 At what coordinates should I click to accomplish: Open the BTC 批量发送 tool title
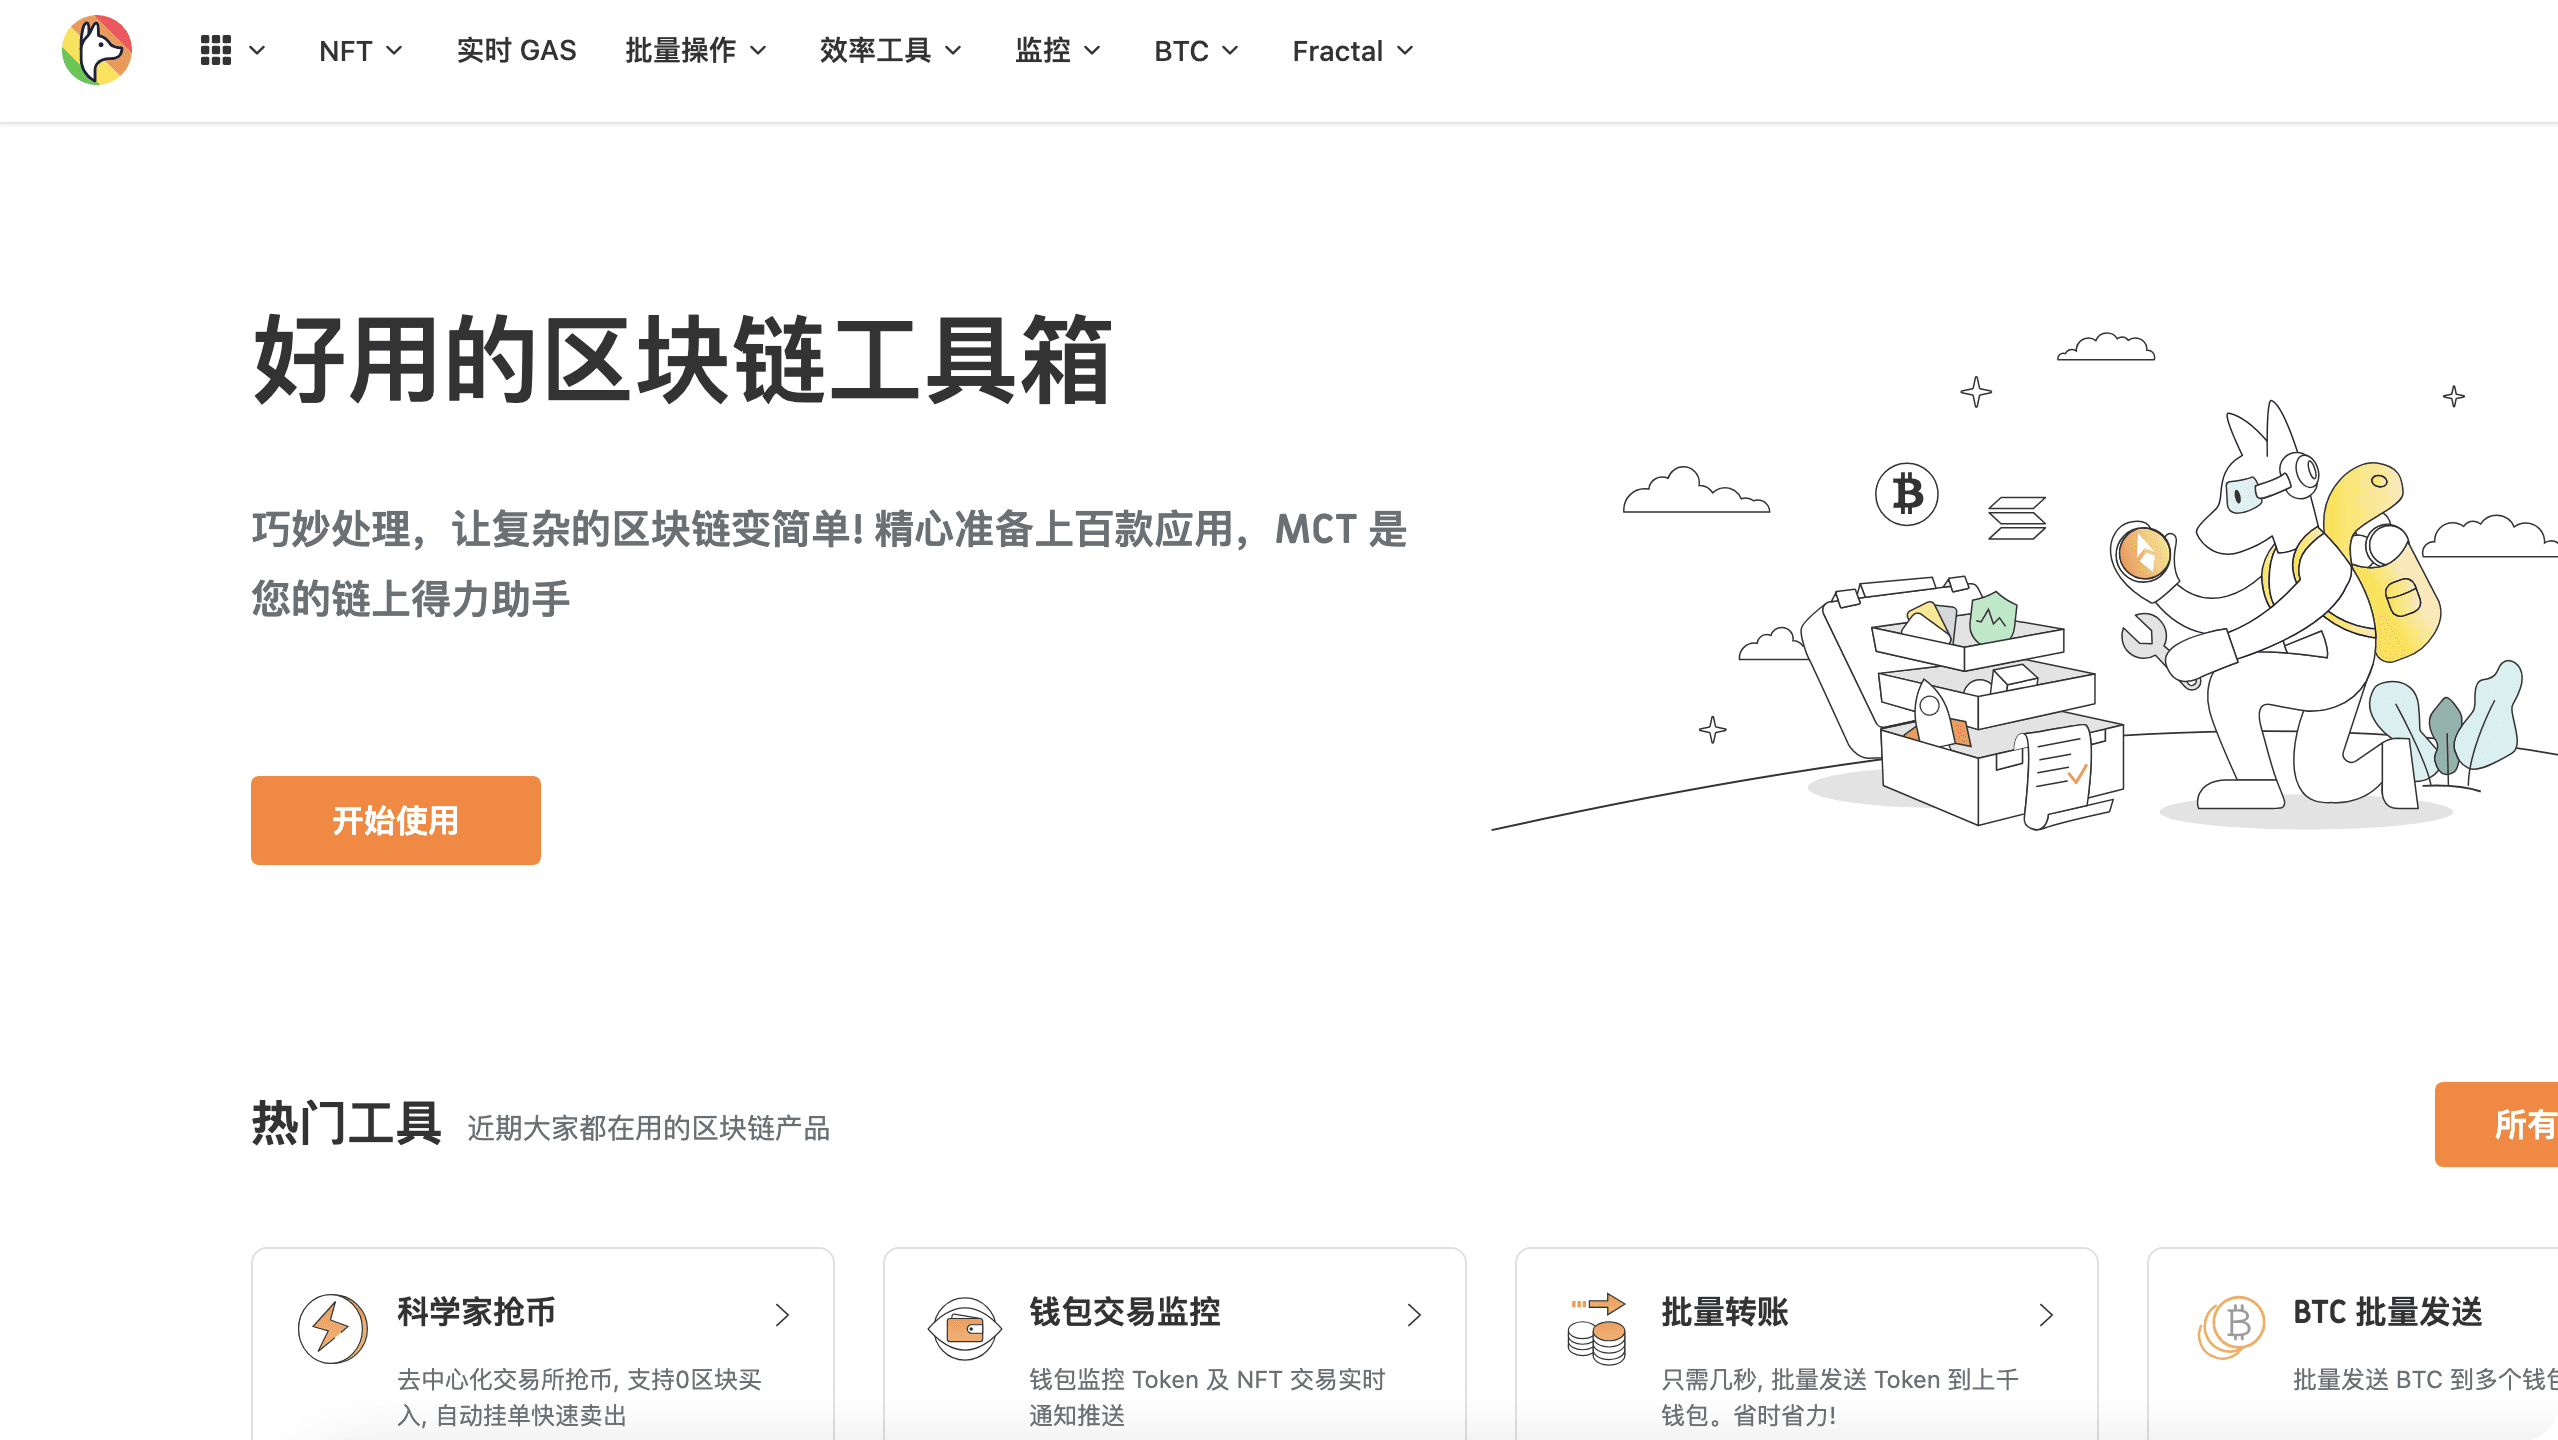tap(2388, 1312)
